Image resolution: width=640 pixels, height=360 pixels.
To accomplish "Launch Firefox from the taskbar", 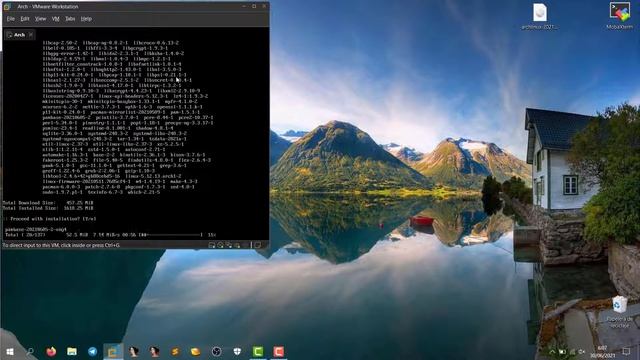I will [x=51, y=351].
